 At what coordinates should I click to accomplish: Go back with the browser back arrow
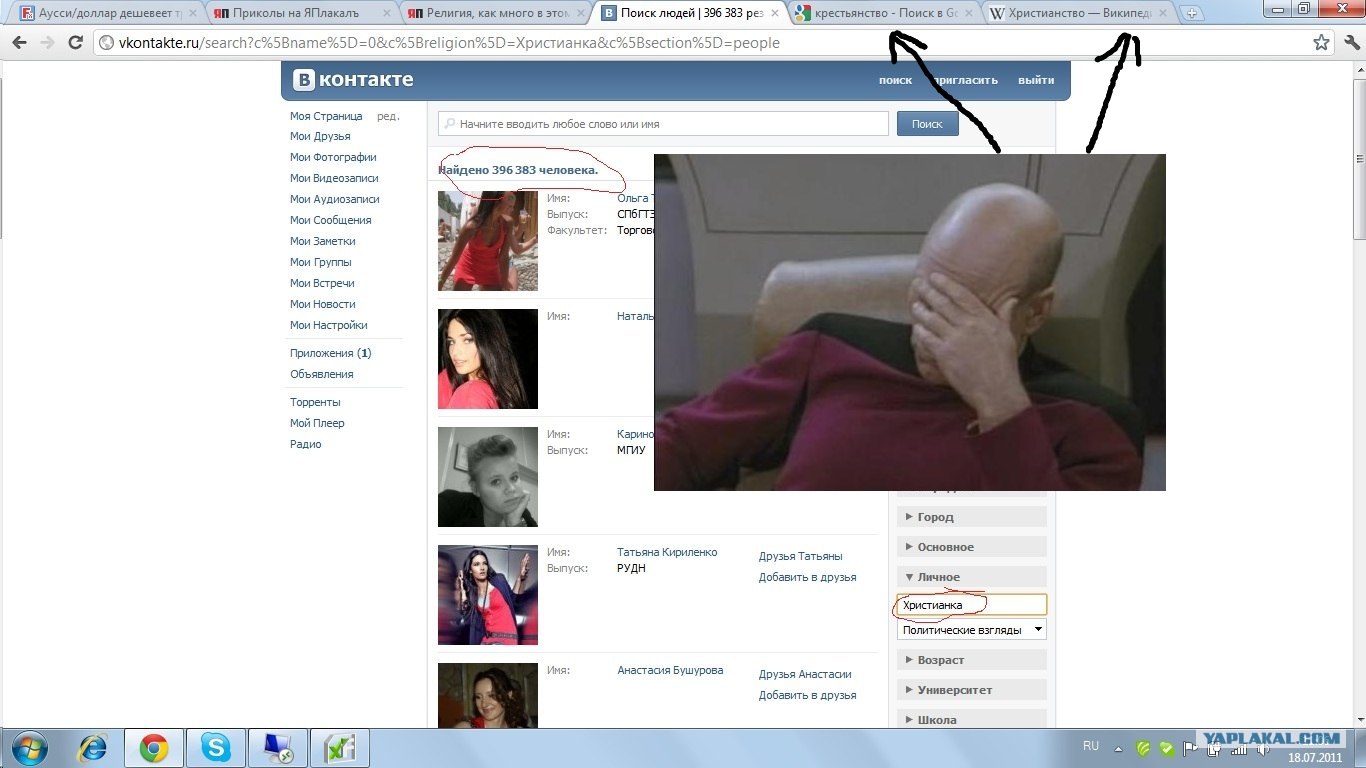tap(19, 43)
